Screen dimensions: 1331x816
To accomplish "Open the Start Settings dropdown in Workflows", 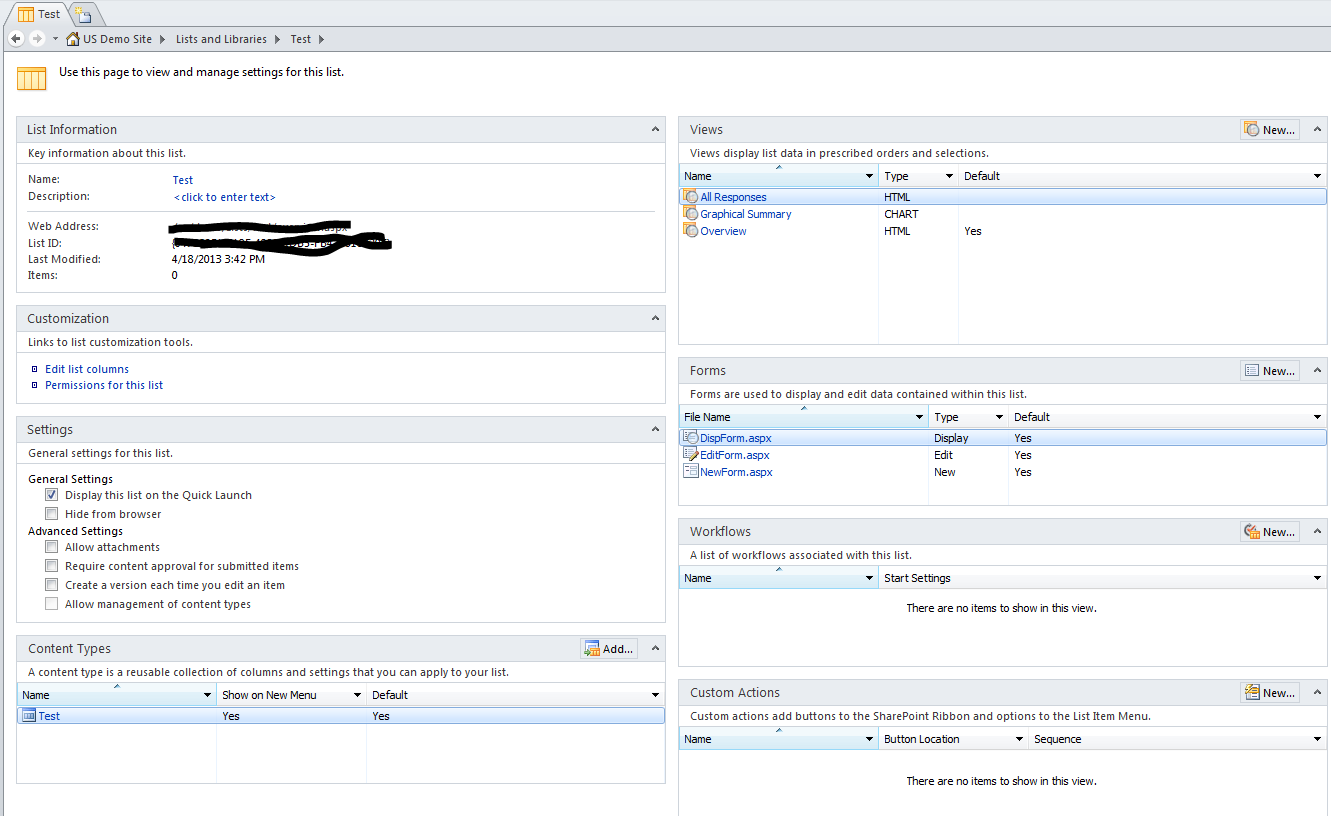I will [1318, 577].
